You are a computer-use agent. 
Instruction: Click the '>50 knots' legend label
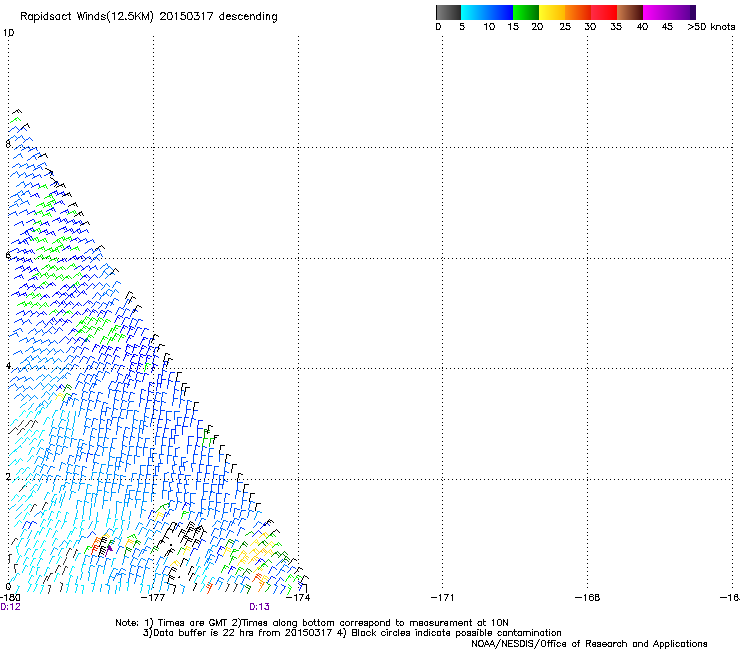[x=711, y=27]
